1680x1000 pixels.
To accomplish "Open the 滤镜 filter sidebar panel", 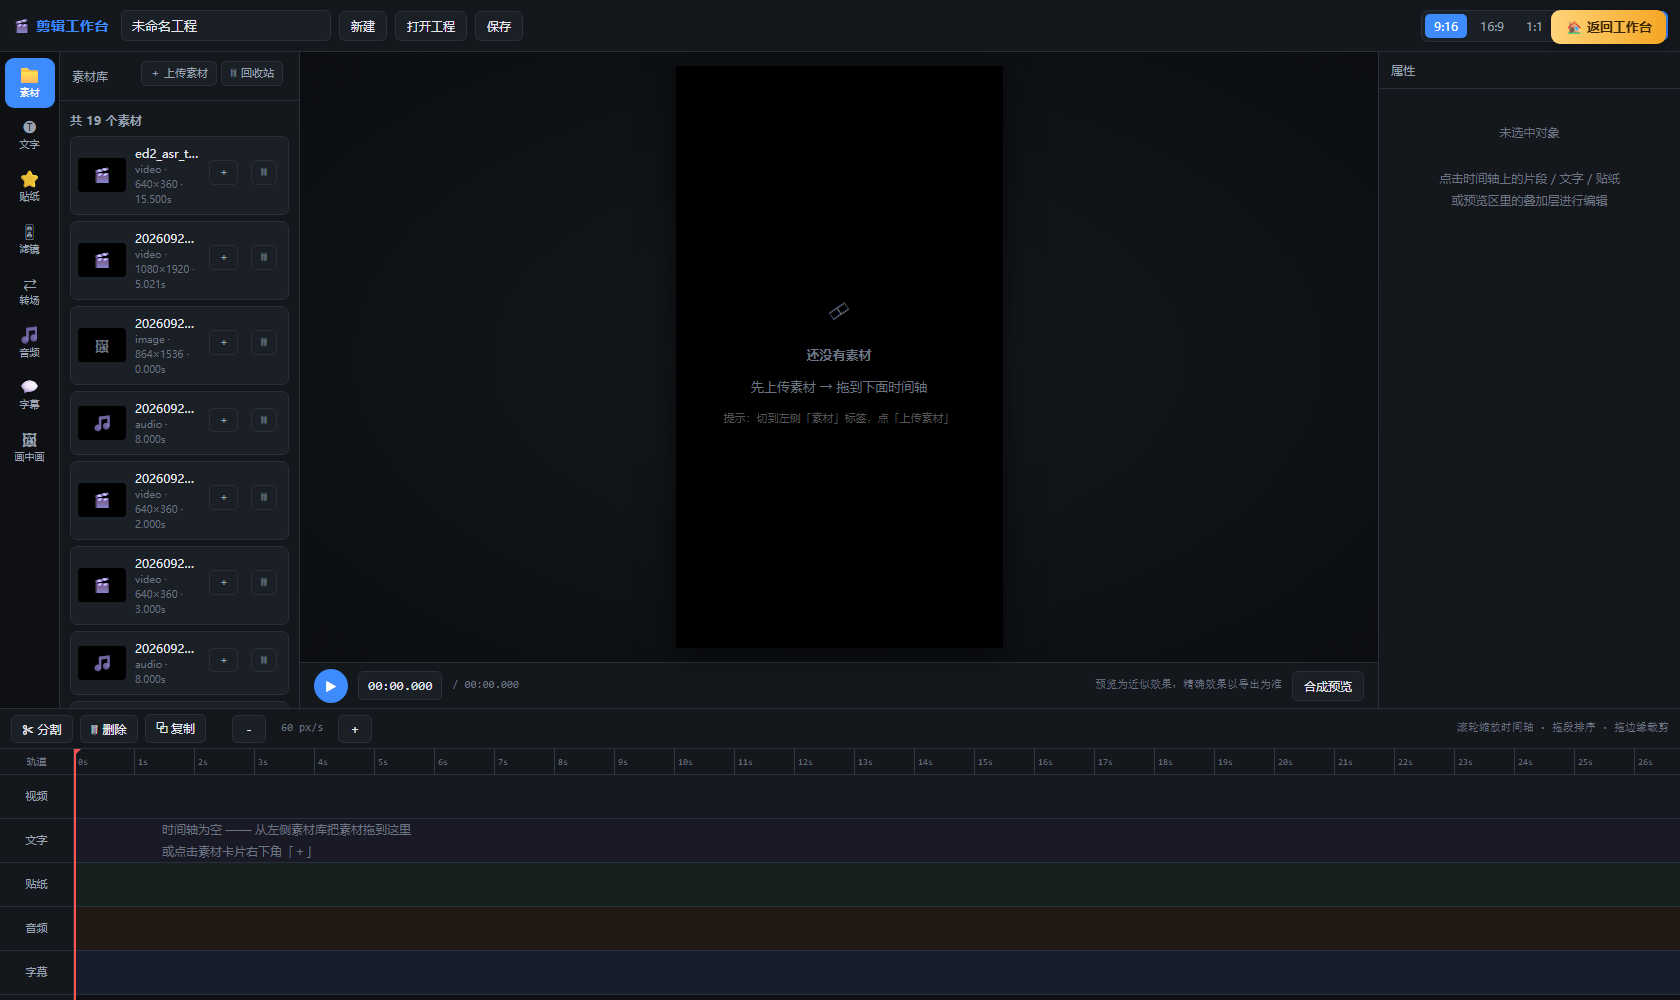I will (x=30, y=239).
